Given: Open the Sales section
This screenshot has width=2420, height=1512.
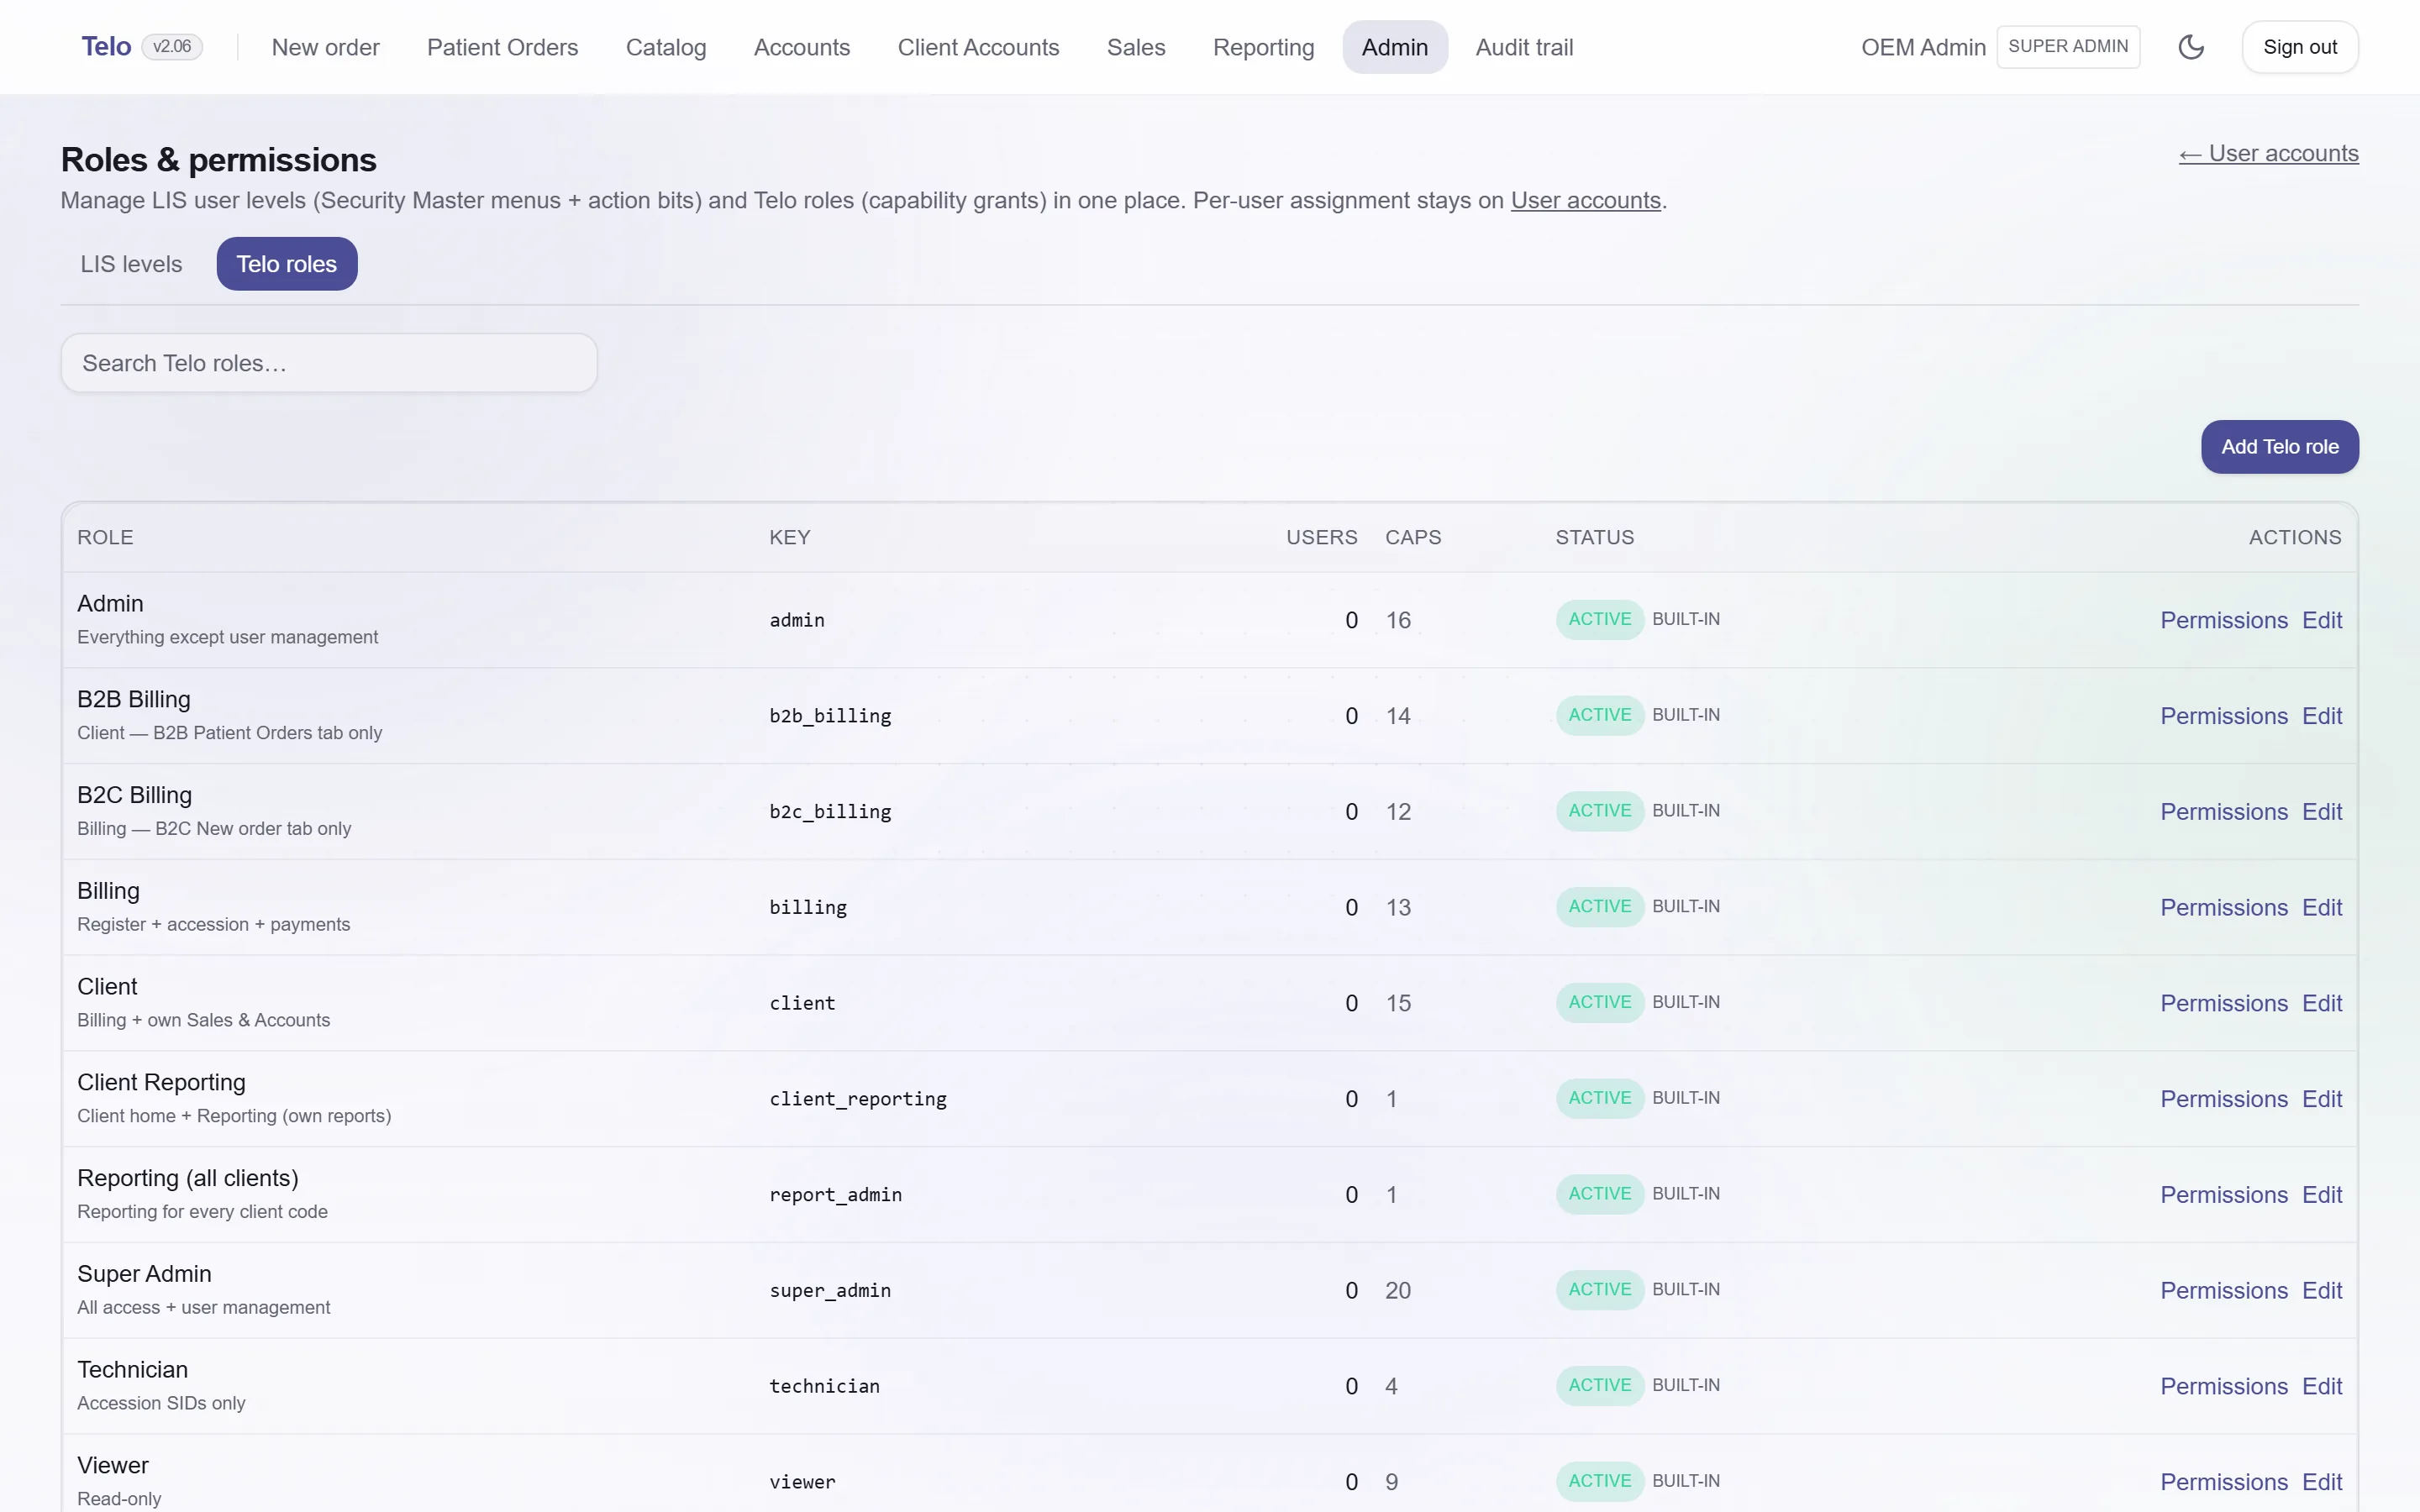Looking at the screenshot, I should tap(1136, 47).
